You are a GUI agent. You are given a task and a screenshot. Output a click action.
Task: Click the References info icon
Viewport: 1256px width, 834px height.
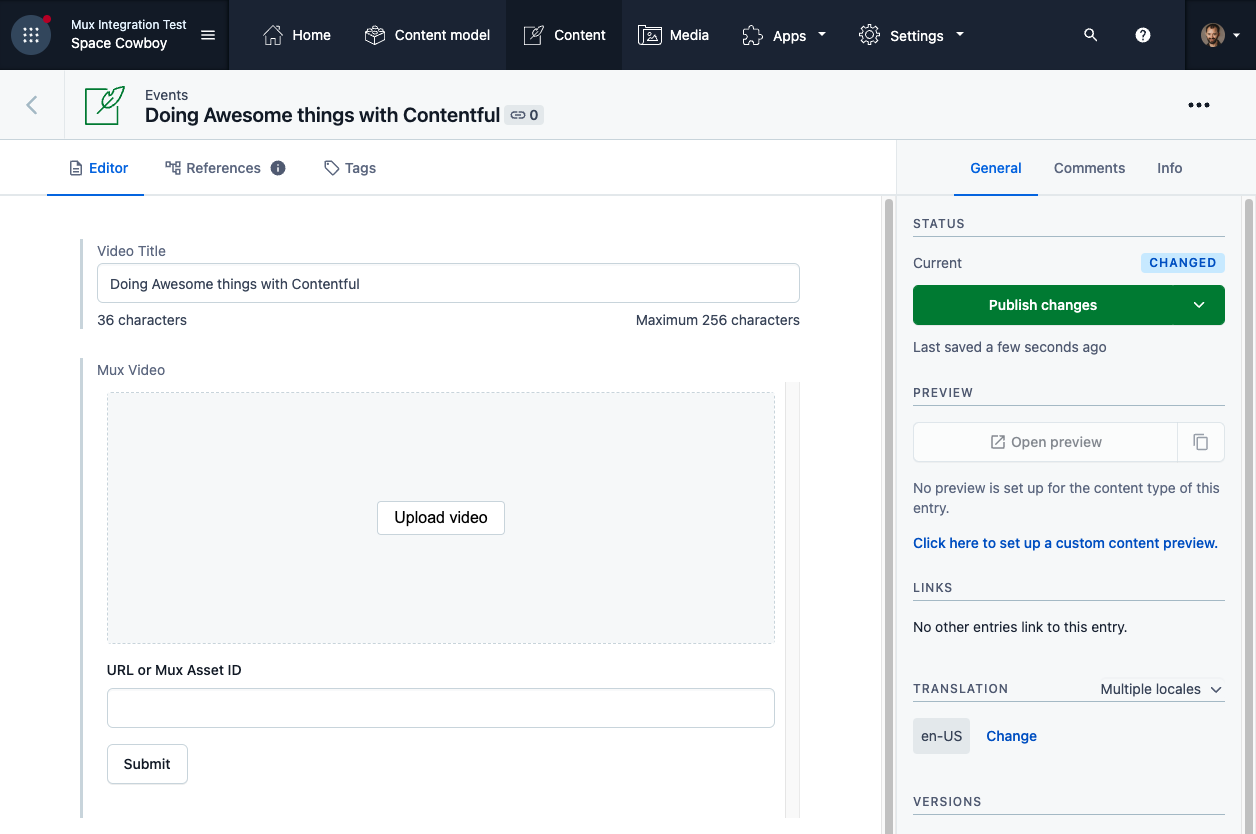click(x=278, y=168)
